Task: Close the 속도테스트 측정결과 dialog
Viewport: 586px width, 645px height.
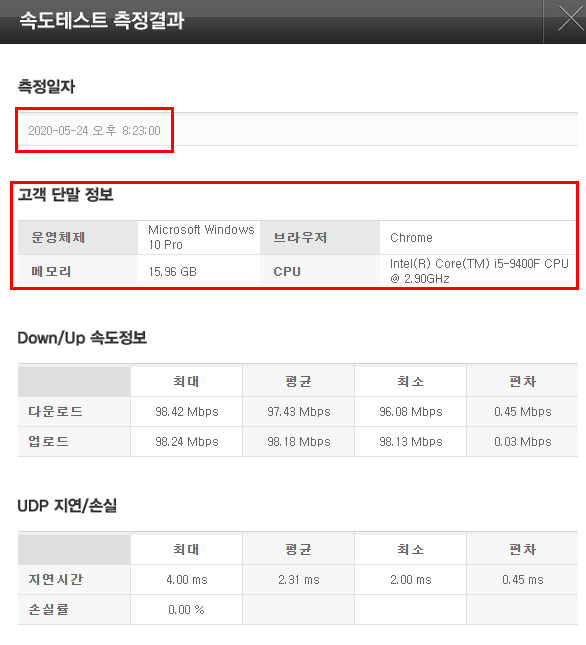Action: [570, 19]
